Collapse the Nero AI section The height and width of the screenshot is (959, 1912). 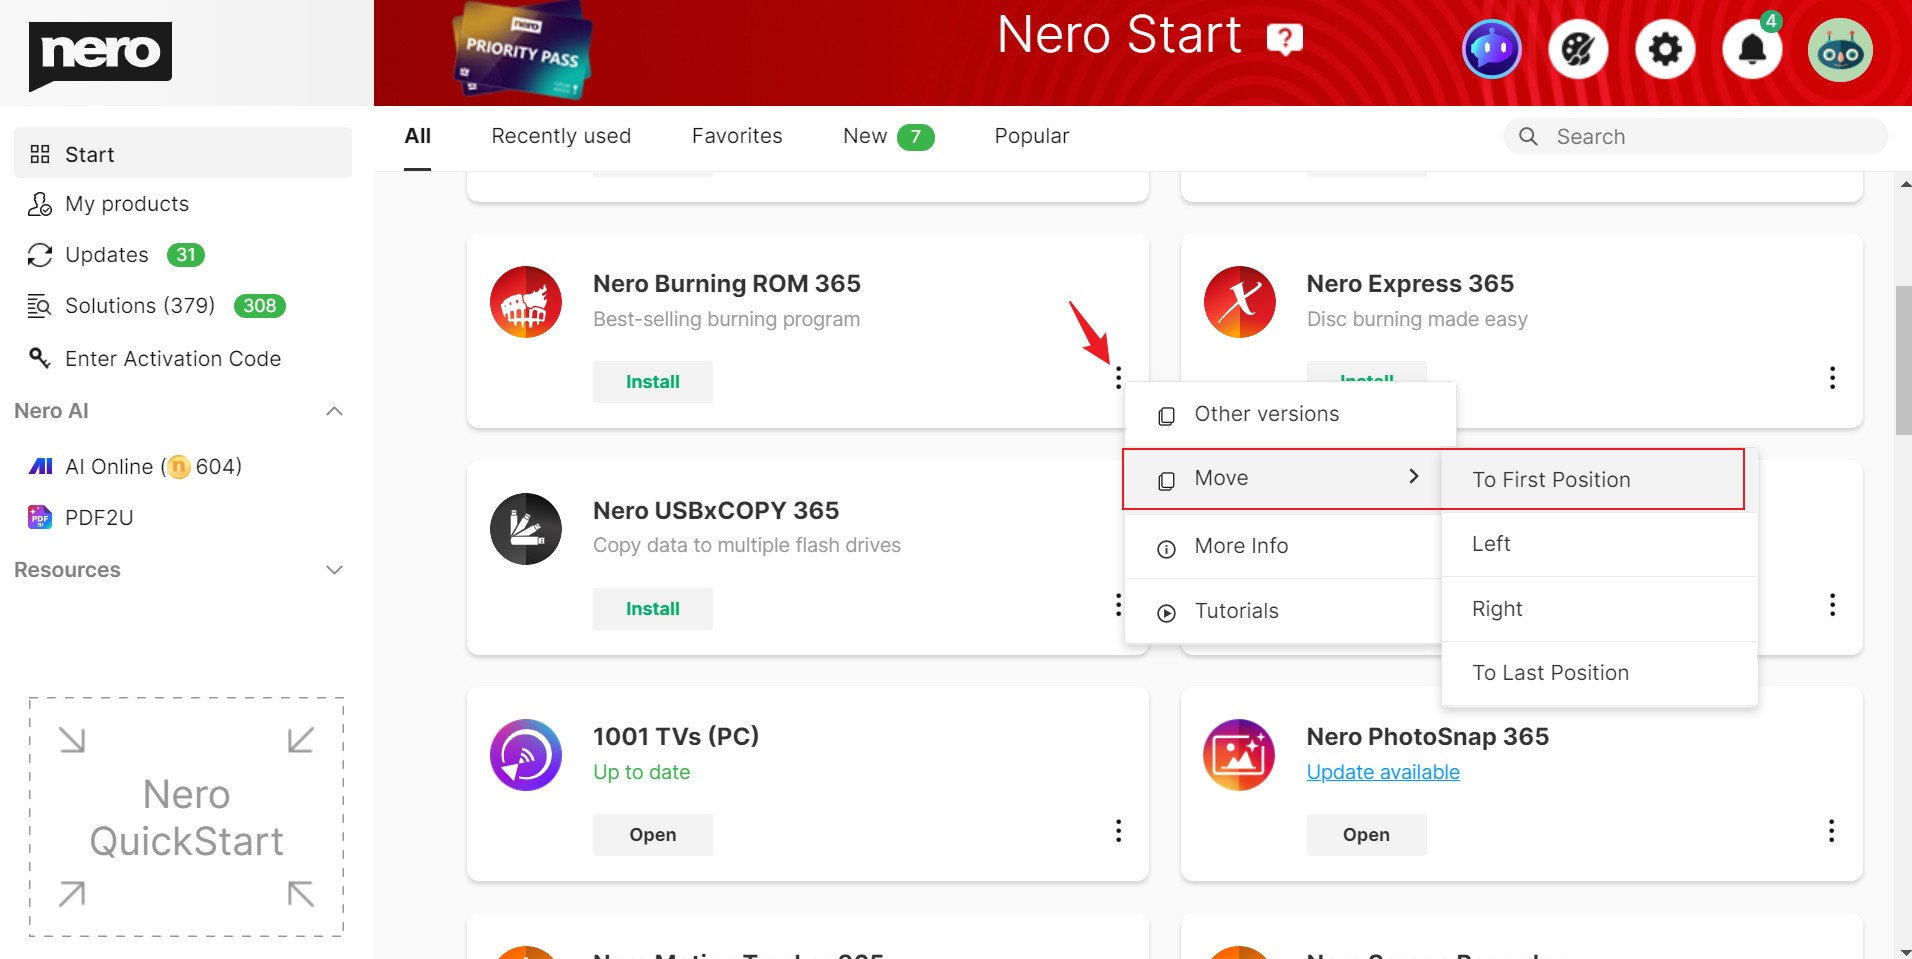coord(334,411)
